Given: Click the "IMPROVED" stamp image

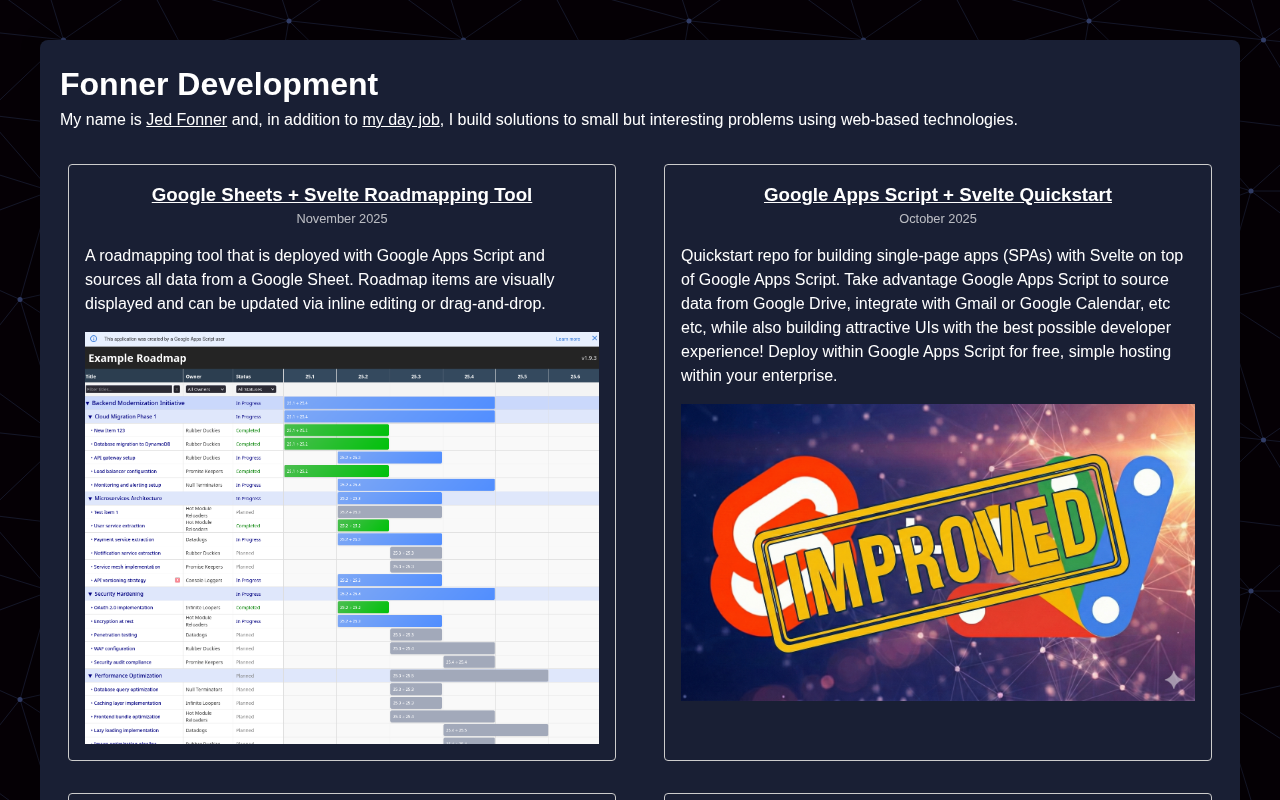Looking at the screenshot, I should [x=938, y=552].
